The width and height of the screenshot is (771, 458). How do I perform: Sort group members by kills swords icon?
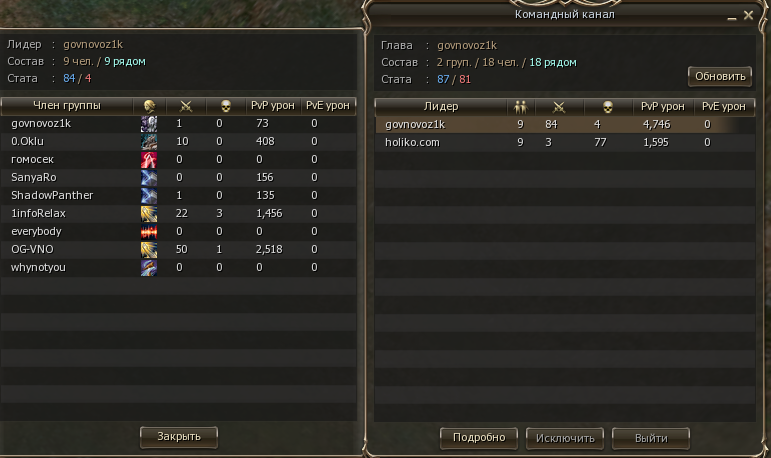(186, 106)
